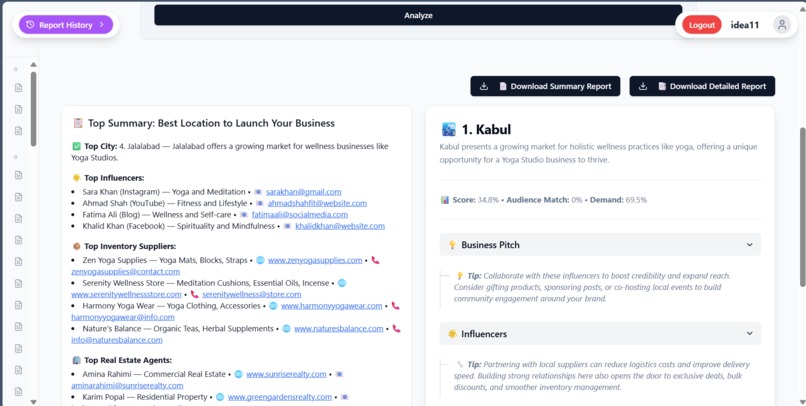Viewport: 806px width, 406px height.
Task: Click the dark Analyze button
Action: [418, 15]
